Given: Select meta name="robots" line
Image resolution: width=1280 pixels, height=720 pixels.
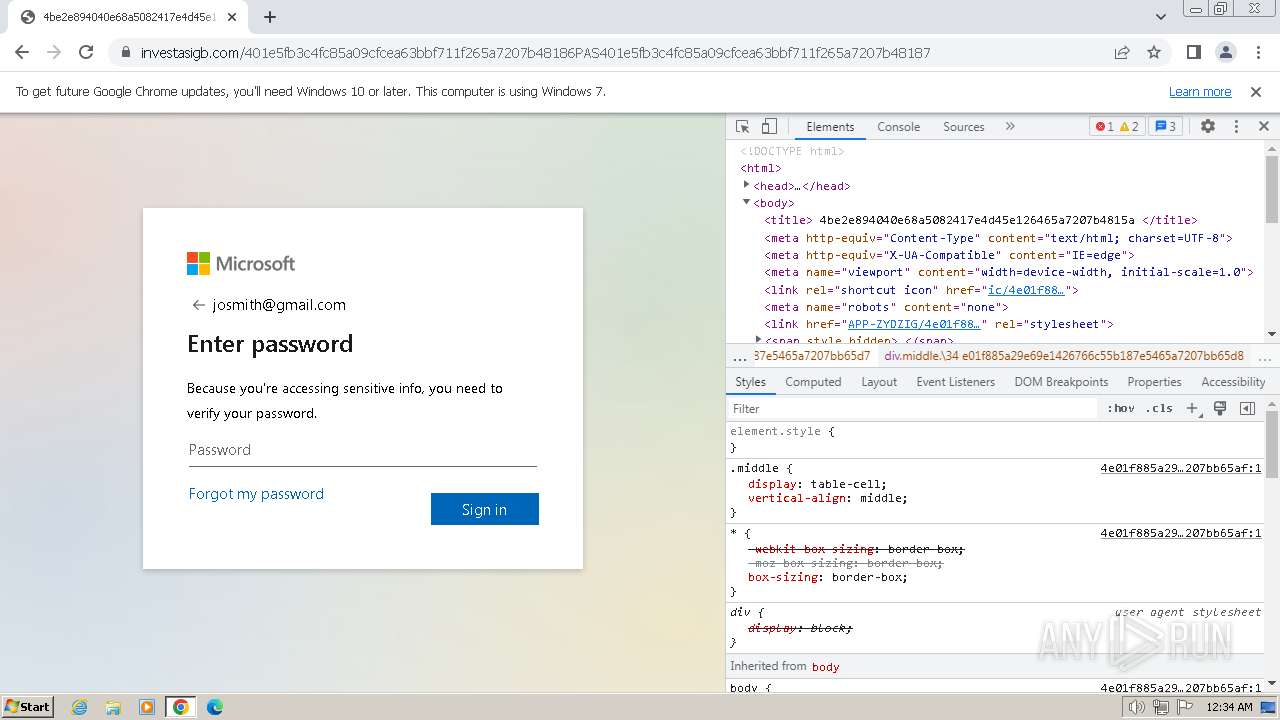Looking at the screenshot, I should tap(886, 307).
